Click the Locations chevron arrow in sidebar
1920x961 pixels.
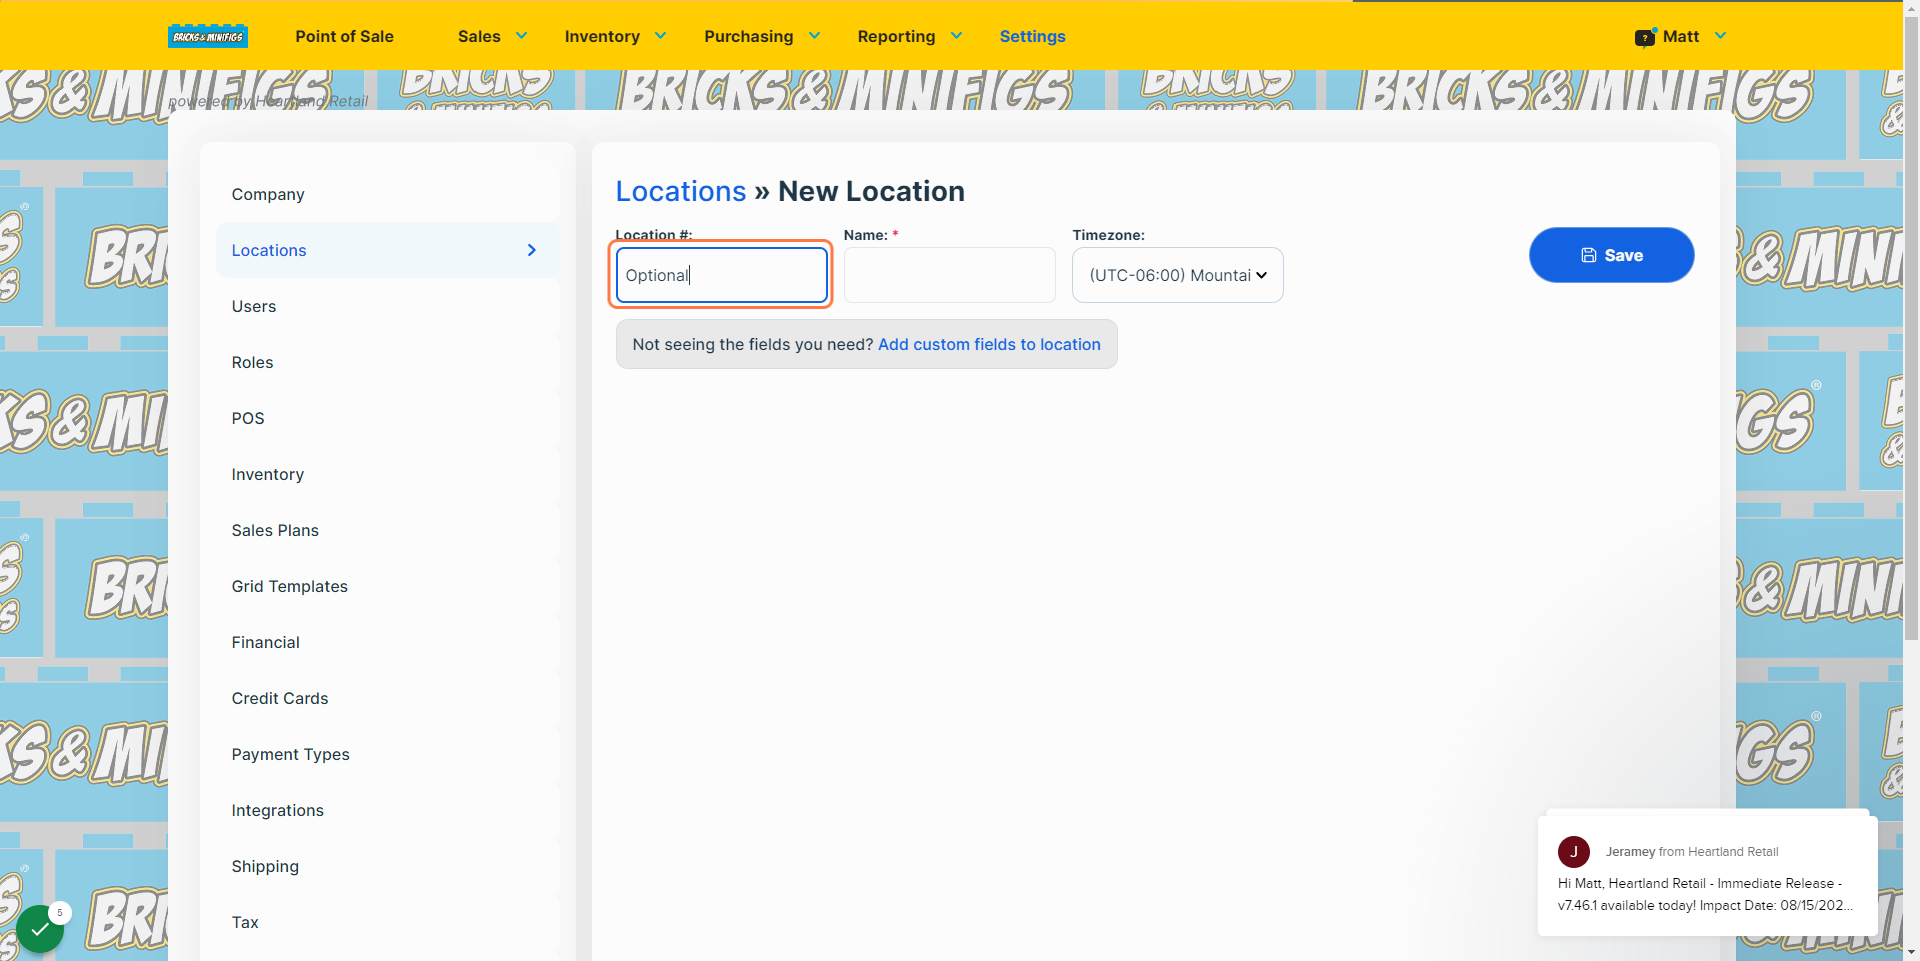click(x=532, y=250)
